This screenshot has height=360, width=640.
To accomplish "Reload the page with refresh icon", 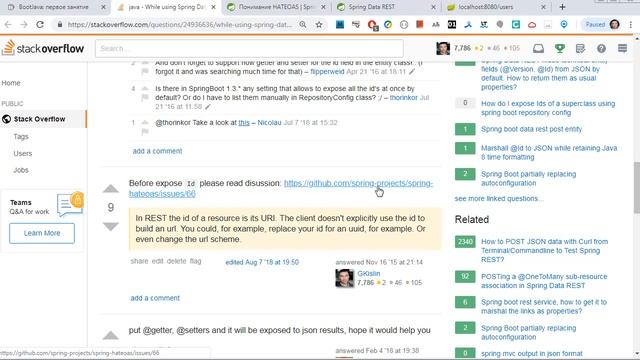I will [x=40, y=24].
